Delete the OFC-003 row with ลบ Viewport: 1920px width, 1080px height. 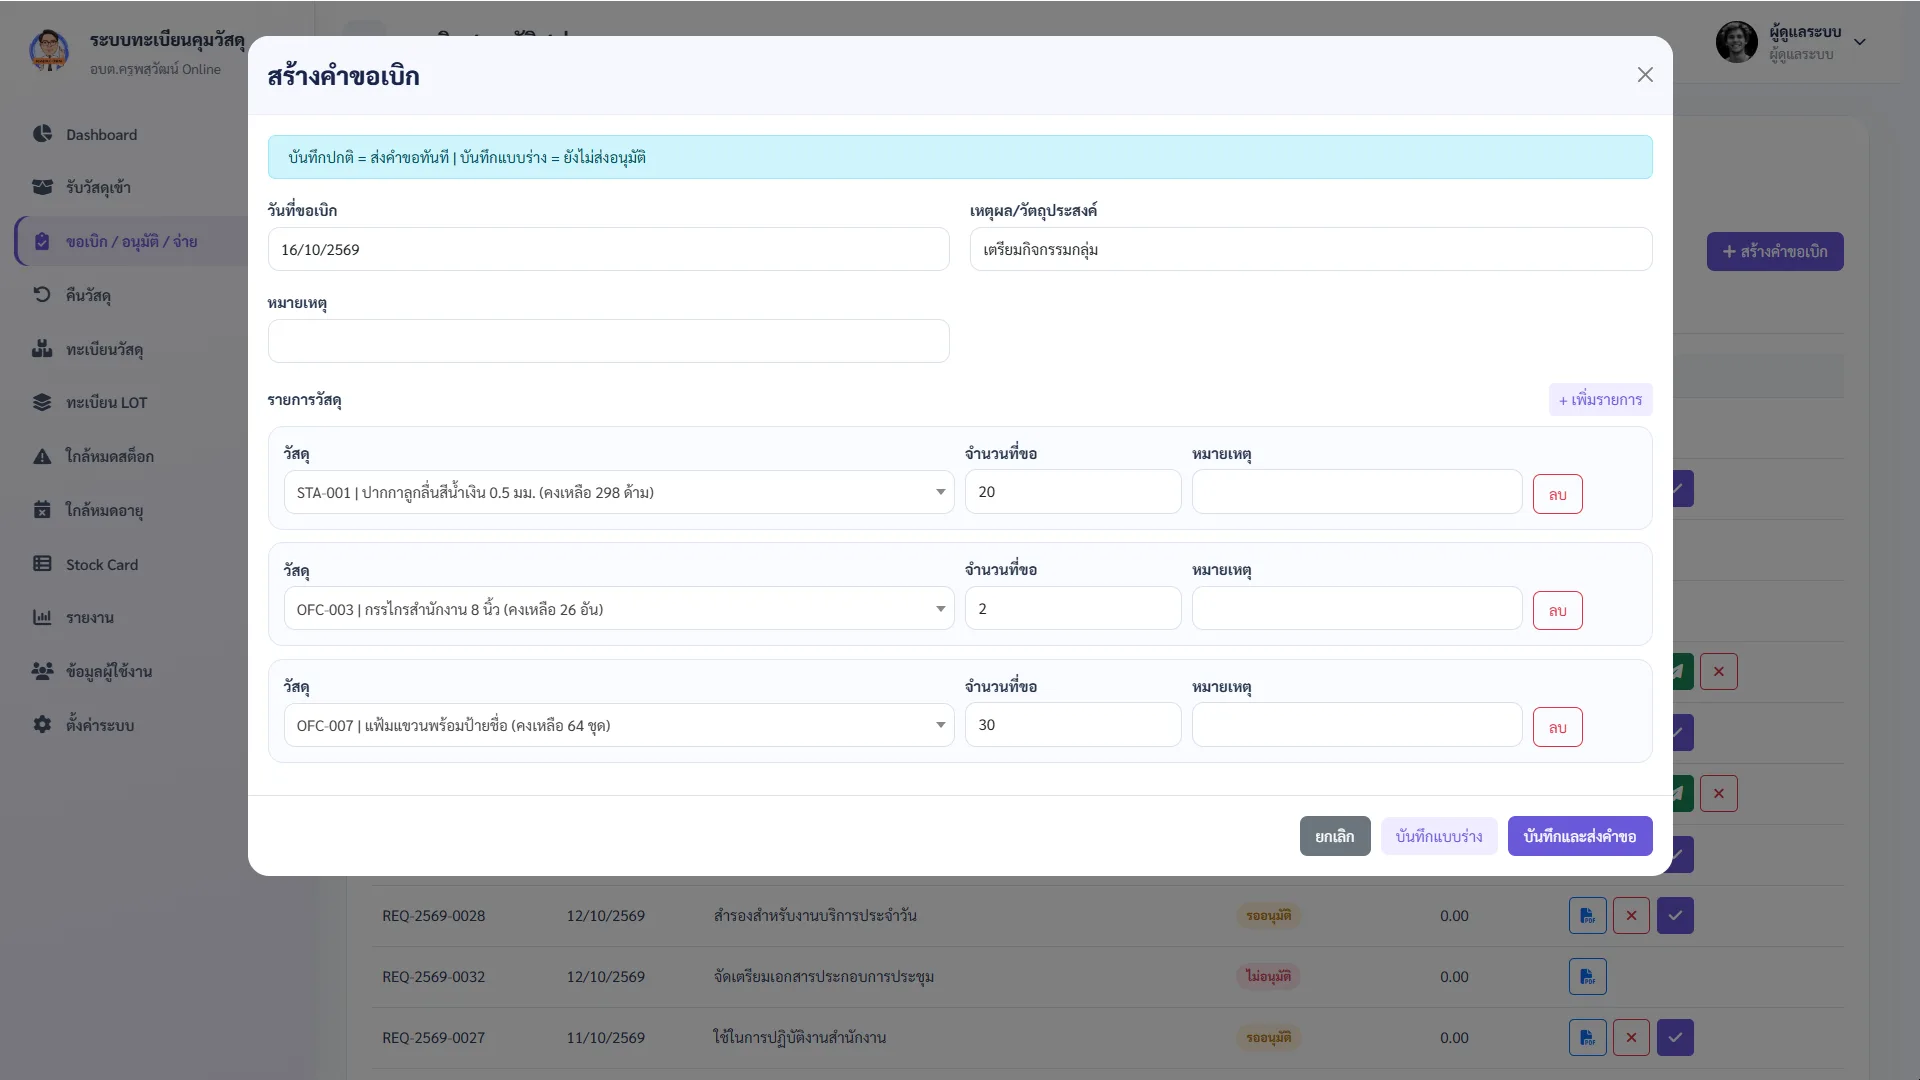click(x=1557, y=610)
